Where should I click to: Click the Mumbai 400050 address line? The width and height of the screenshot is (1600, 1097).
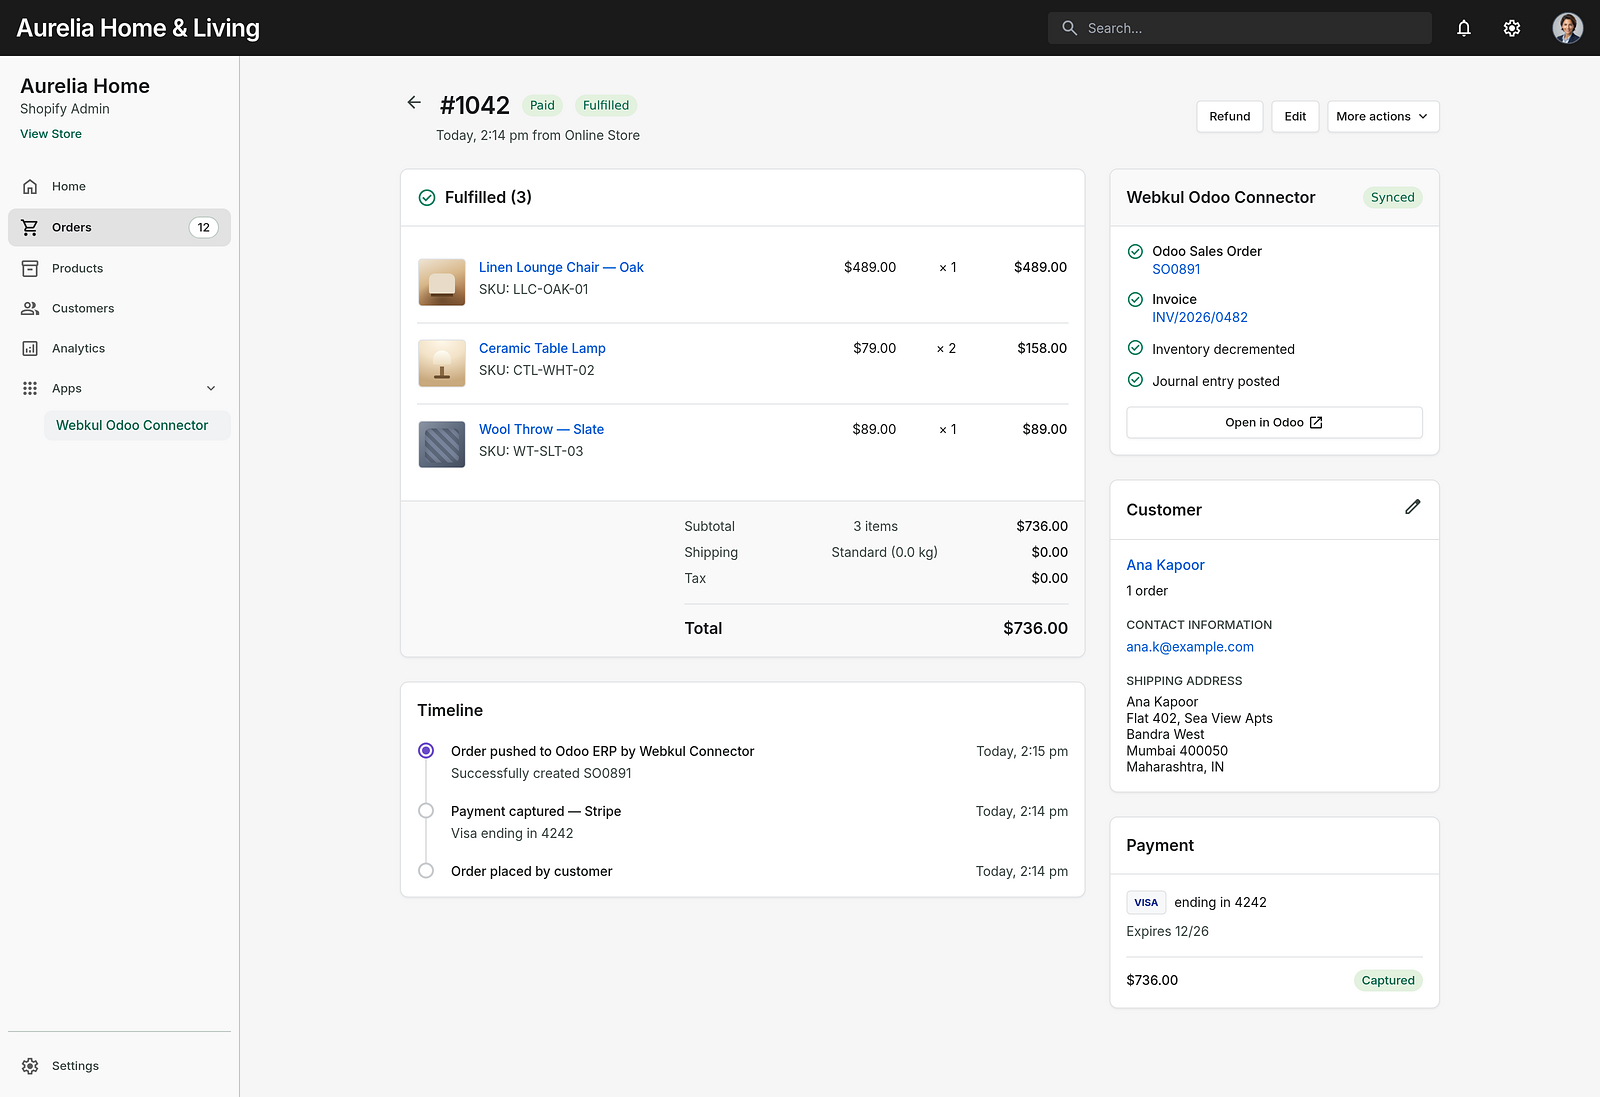point(1177,751)
